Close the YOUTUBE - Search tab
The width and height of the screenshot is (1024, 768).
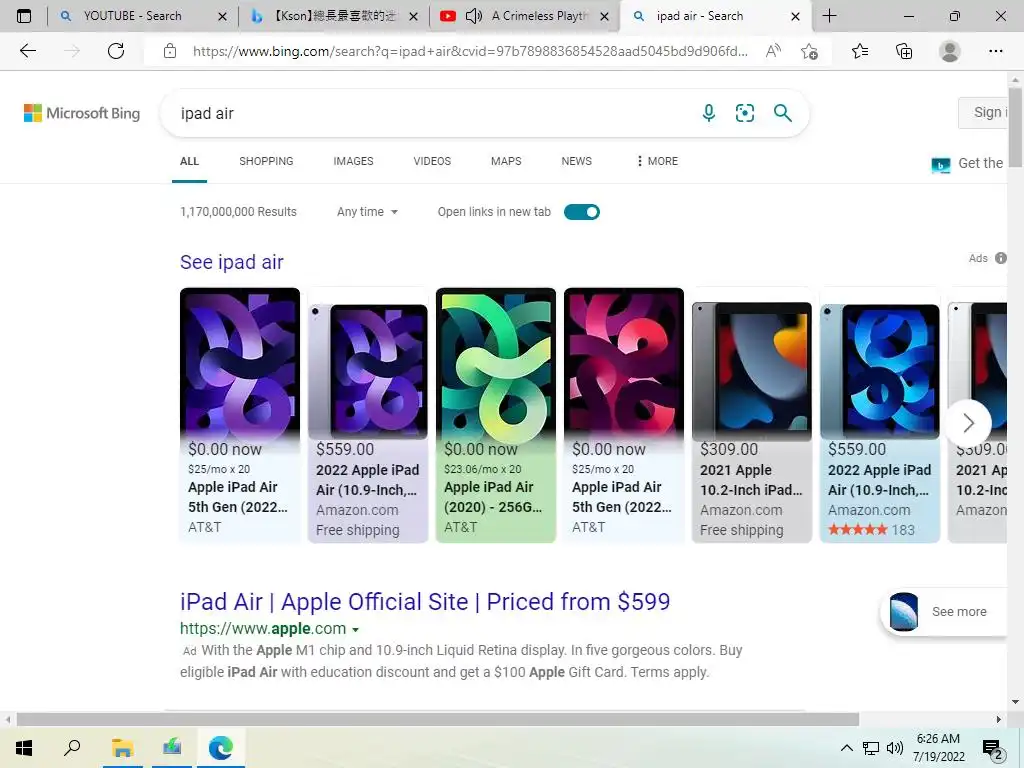point(222,16)
